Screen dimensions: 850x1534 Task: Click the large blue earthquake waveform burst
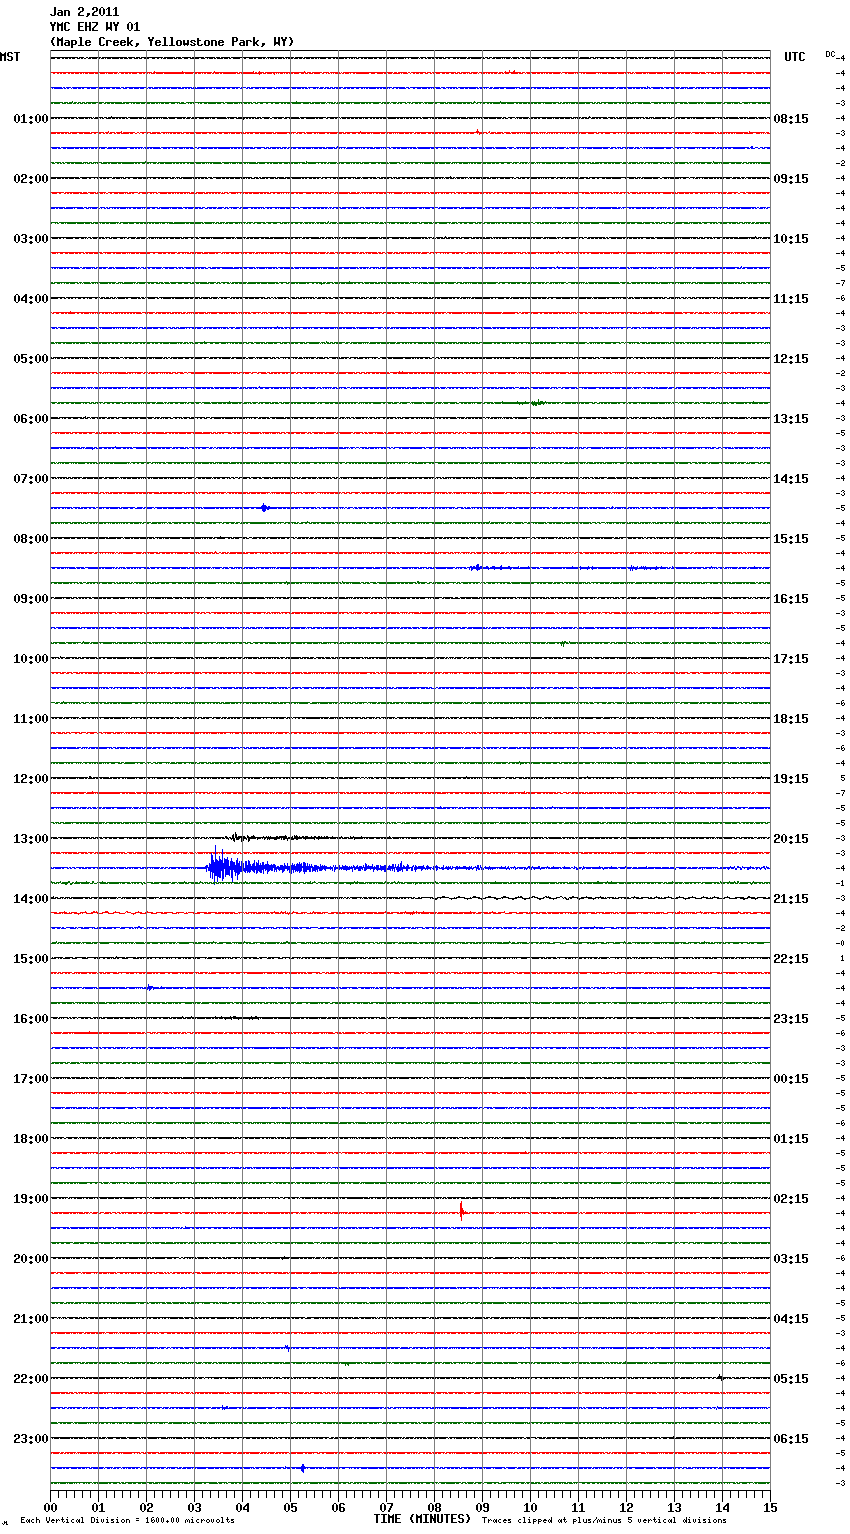tap(225, 866)
